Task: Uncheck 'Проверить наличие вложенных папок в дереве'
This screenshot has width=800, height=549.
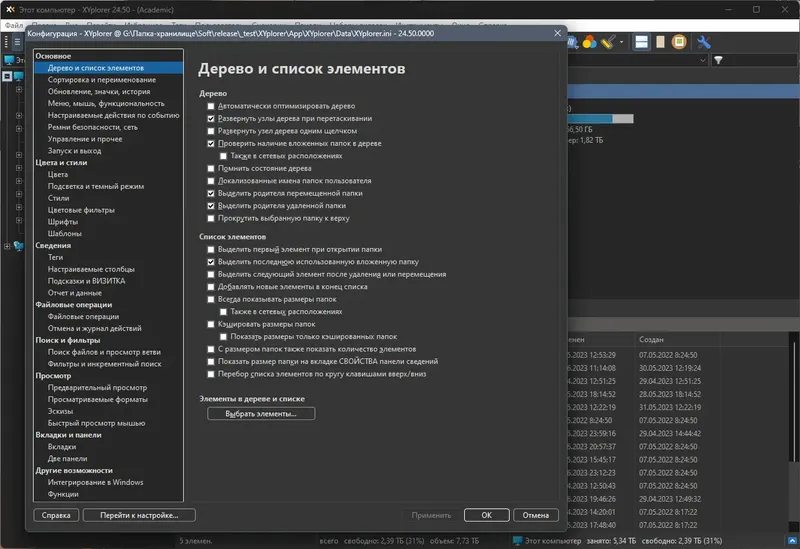Action: [x=211, y=143]
